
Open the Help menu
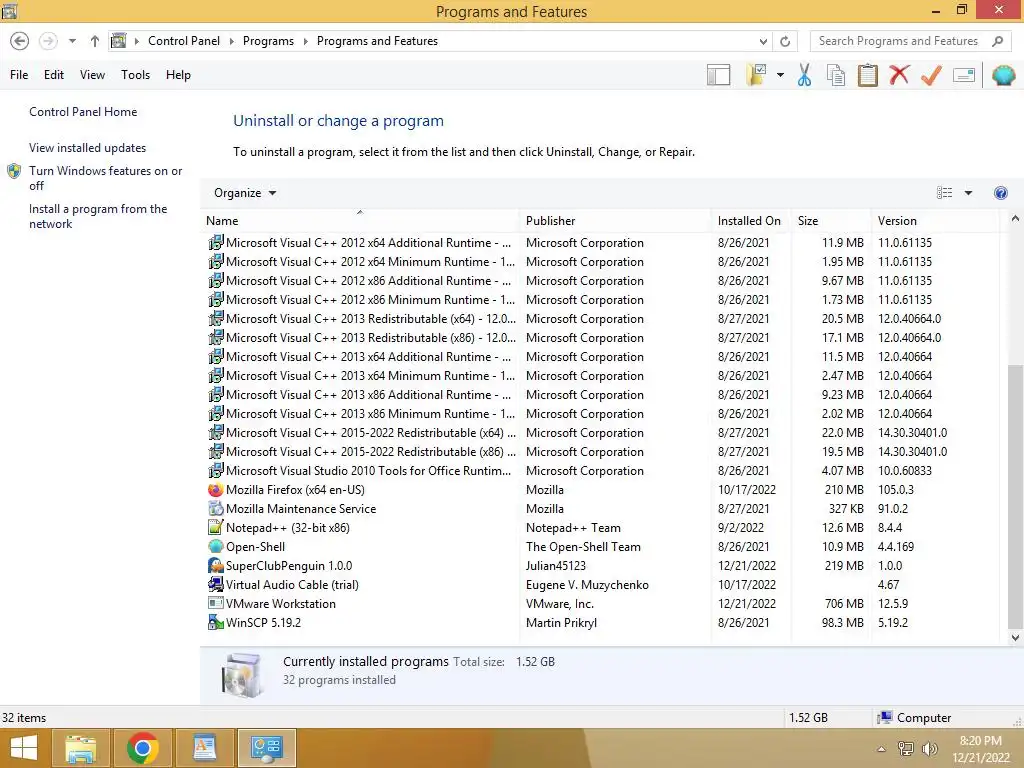(x=178, y=75)
